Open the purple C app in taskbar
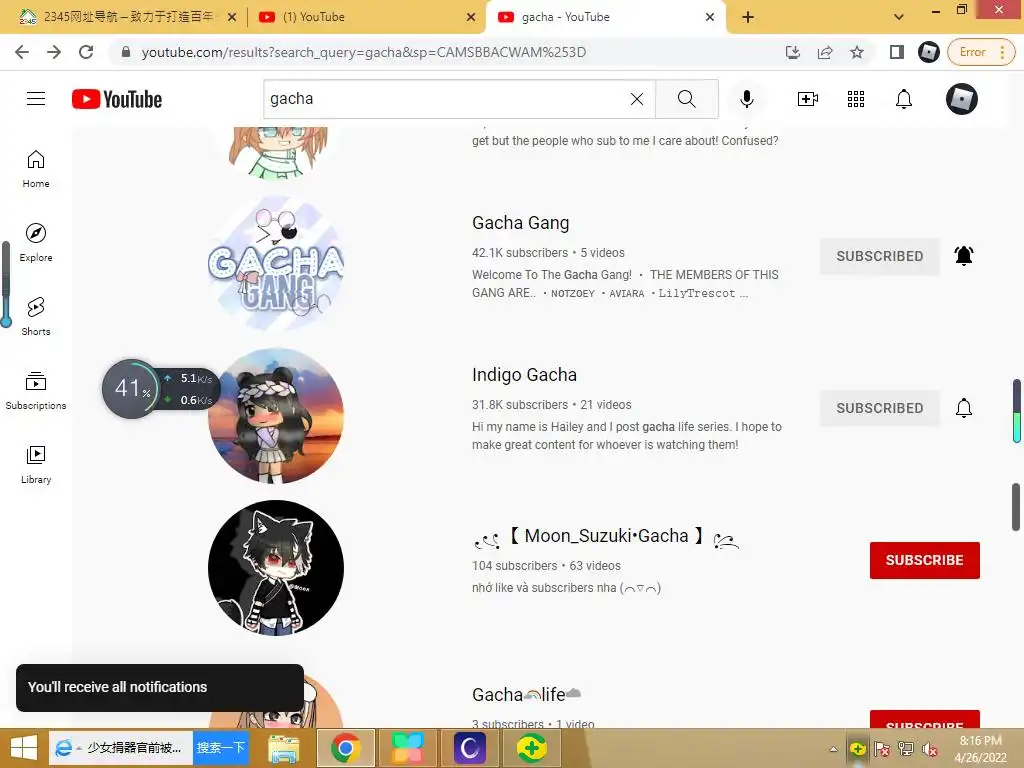 [x=470, y=748]
